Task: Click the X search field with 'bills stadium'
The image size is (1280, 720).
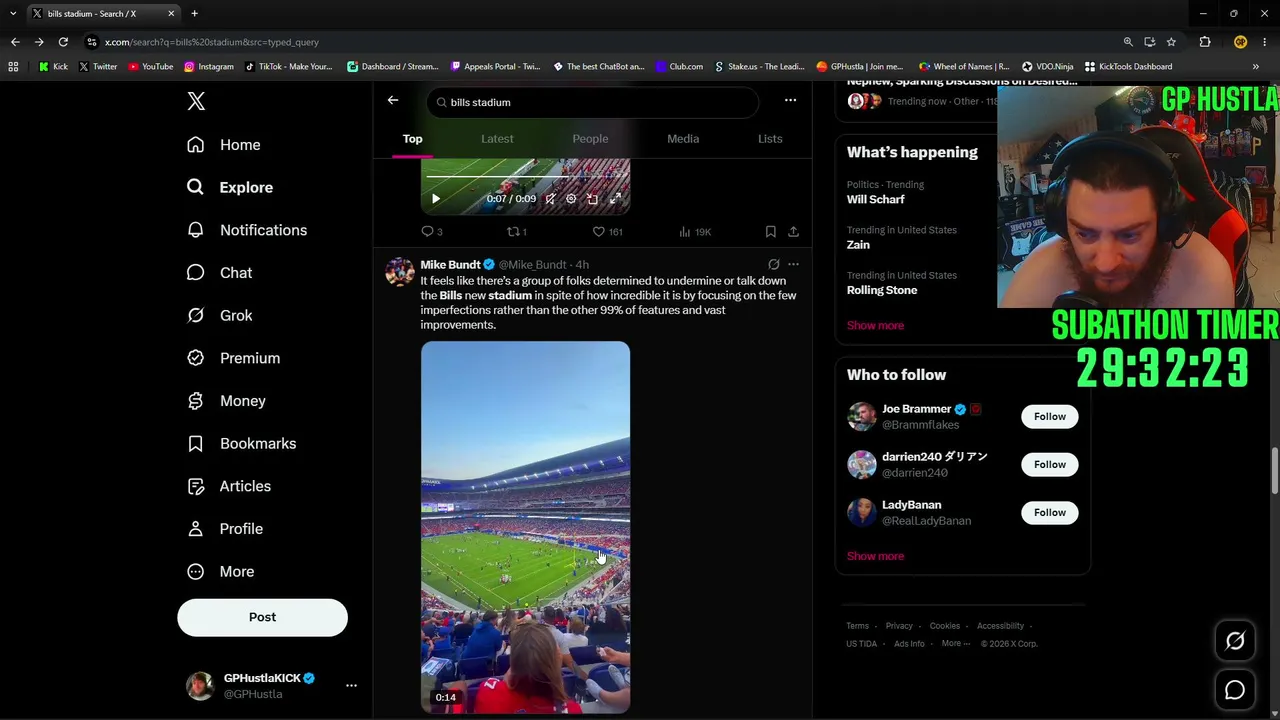Action: [x=594, y=102]
